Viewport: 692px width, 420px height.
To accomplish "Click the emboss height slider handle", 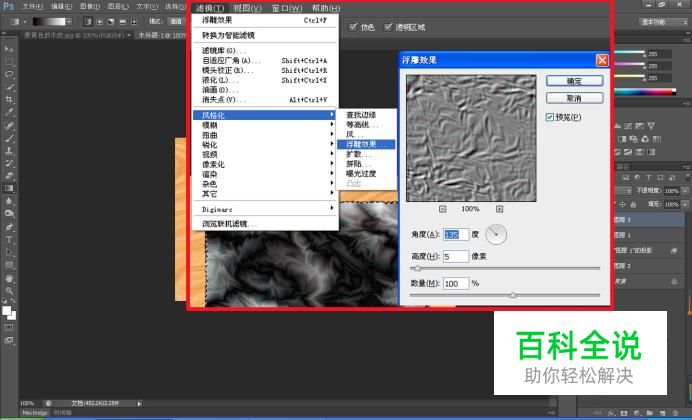I will (x=417, y=268).
